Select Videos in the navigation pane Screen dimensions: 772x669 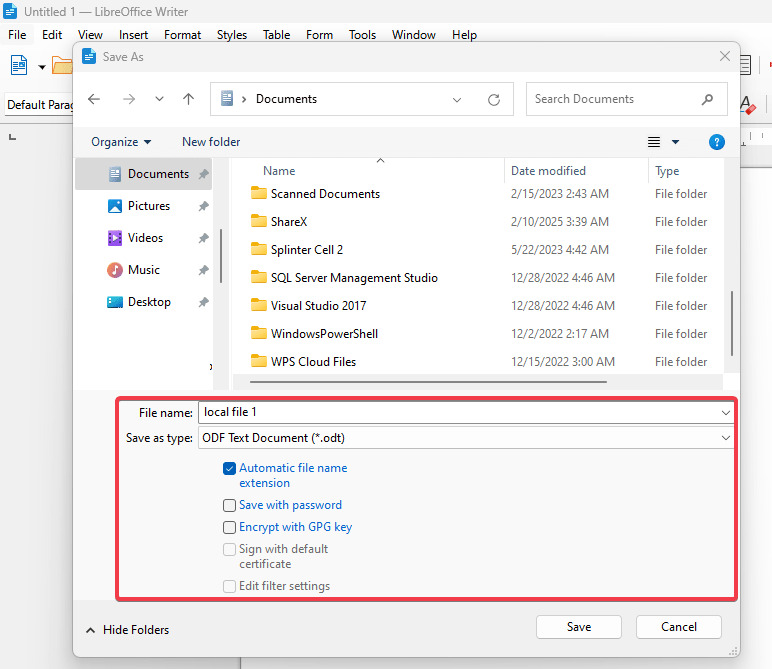pyautogui.click(x=145, y=238)
